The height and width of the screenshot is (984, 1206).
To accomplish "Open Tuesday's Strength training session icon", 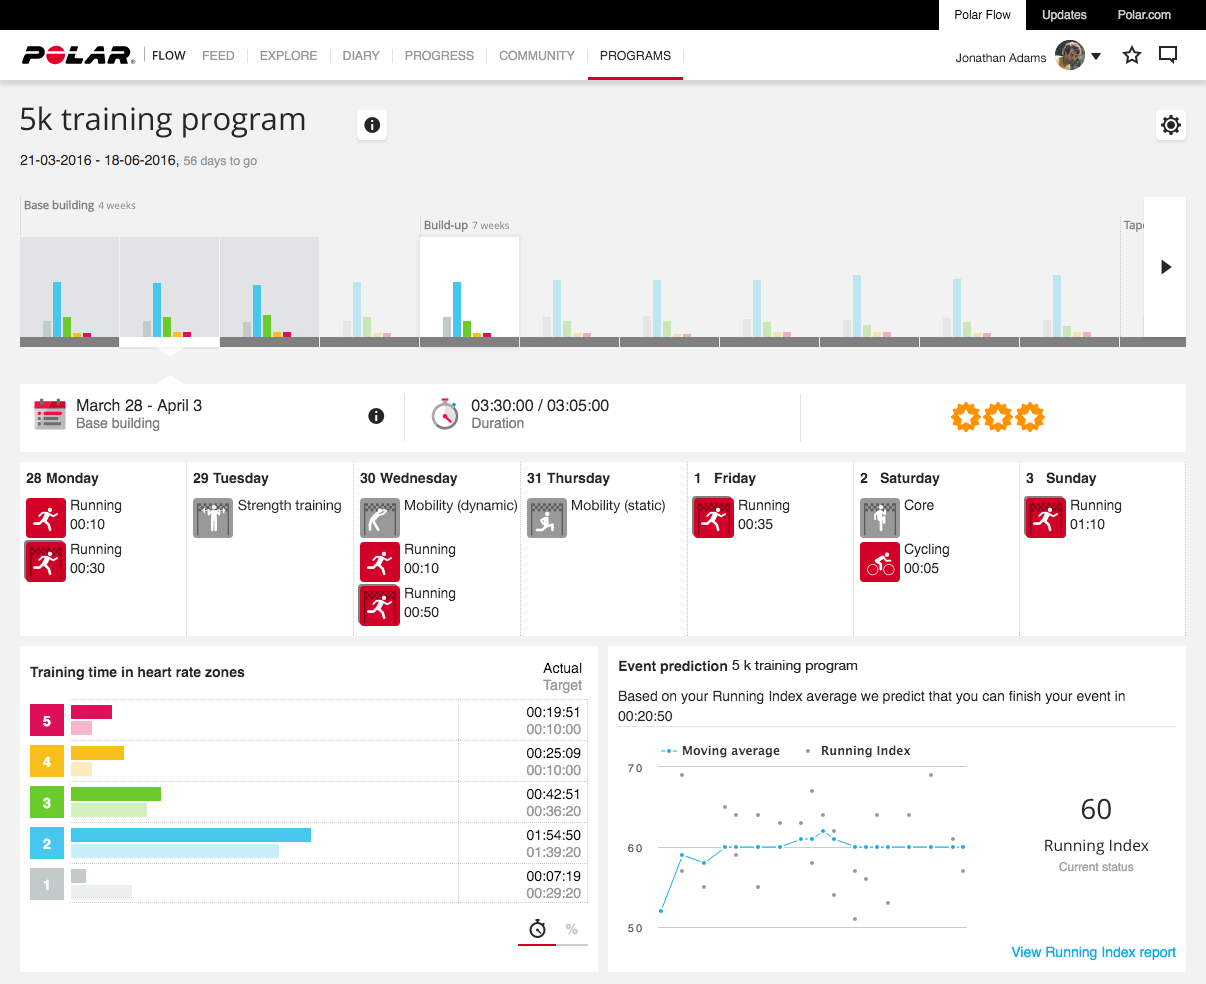I will (212, 518).
